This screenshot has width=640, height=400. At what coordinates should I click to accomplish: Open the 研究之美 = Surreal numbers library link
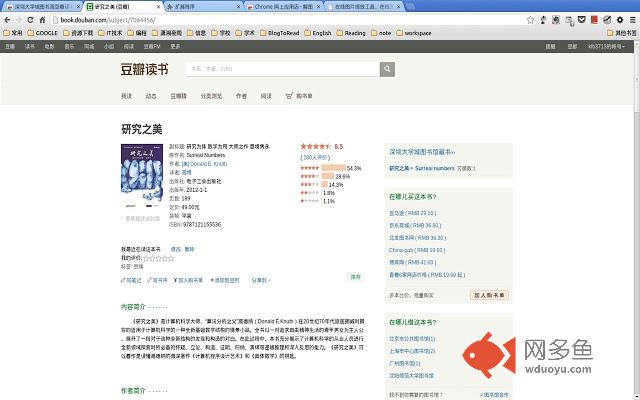pyautogui.click(x=422, y=168)
